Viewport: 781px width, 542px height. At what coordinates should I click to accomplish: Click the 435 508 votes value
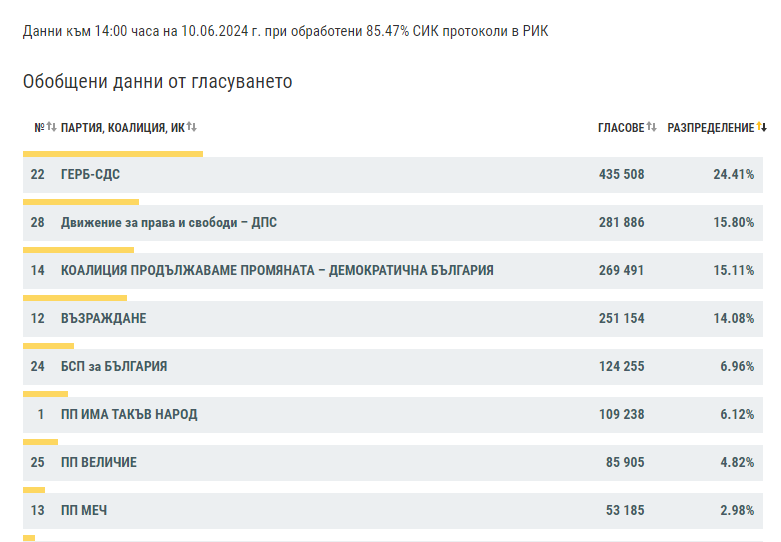click(x=621, y=175)
